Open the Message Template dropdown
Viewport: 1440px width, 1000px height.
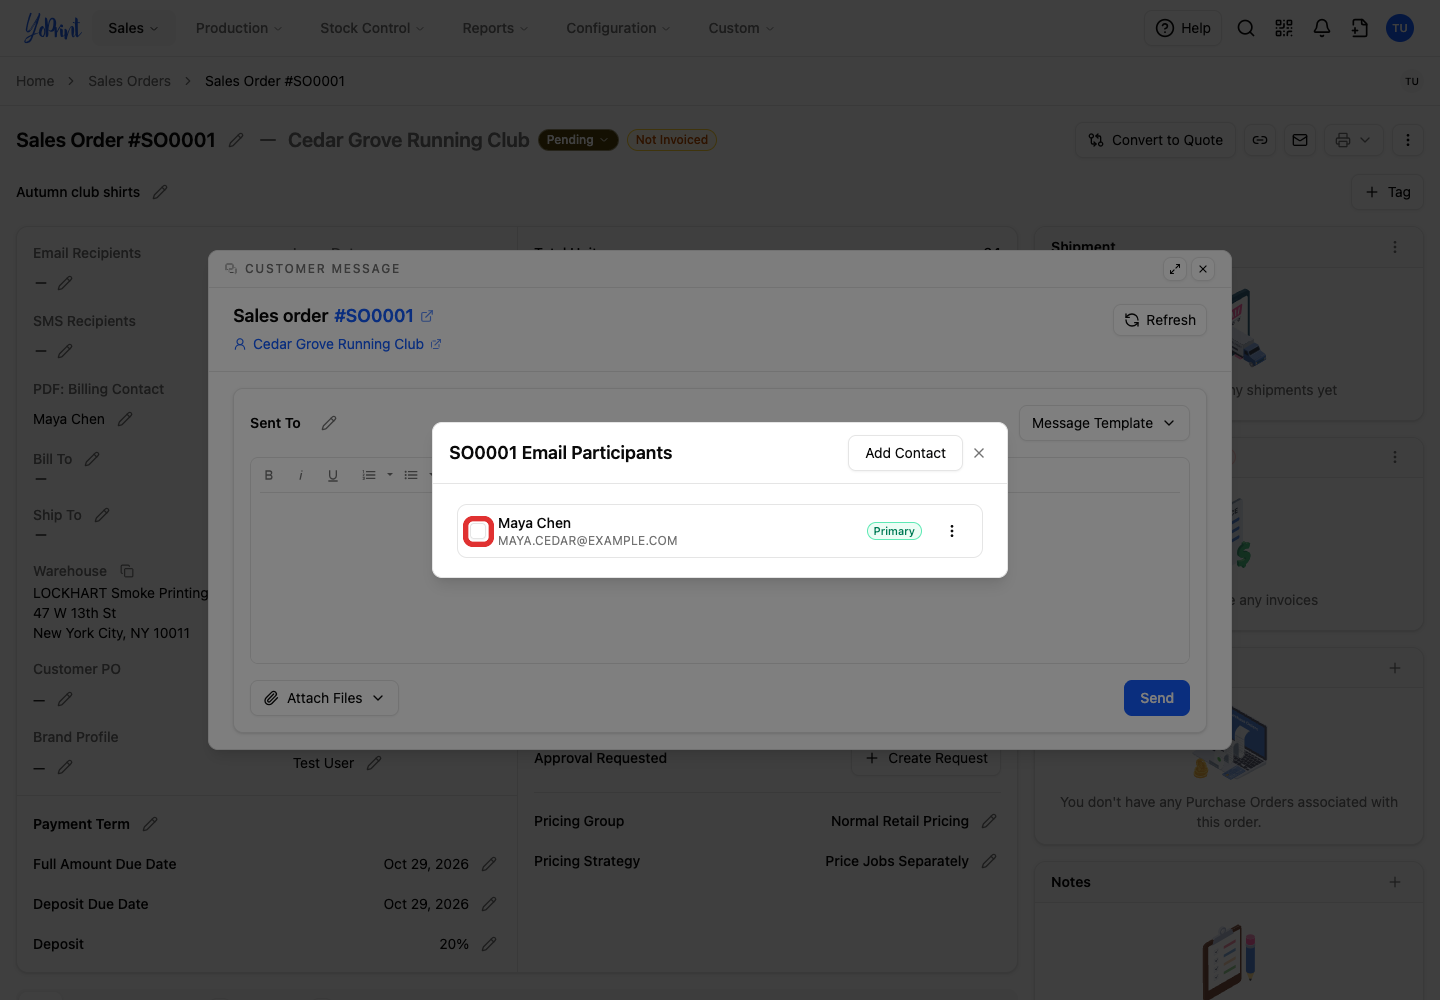[x=1104, y=423]
